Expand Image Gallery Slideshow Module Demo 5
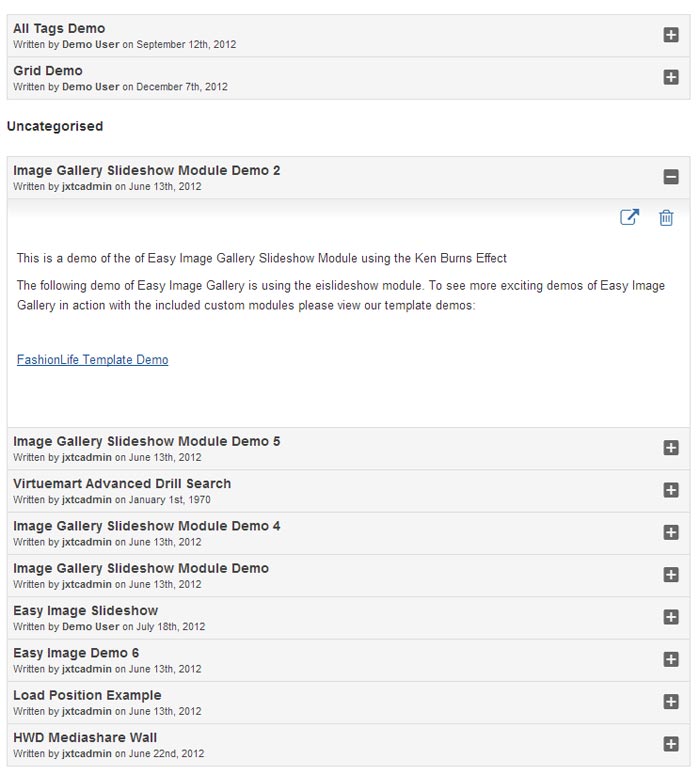Viewport: 700px width, 775px height. coord(671,448)
